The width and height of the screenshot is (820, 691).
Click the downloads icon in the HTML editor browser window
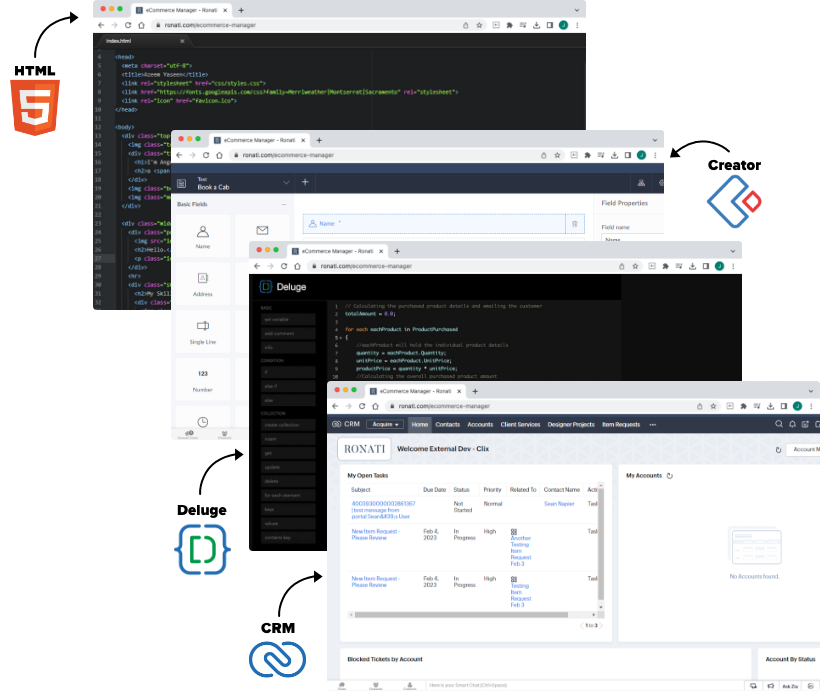(x=537, y=25)
